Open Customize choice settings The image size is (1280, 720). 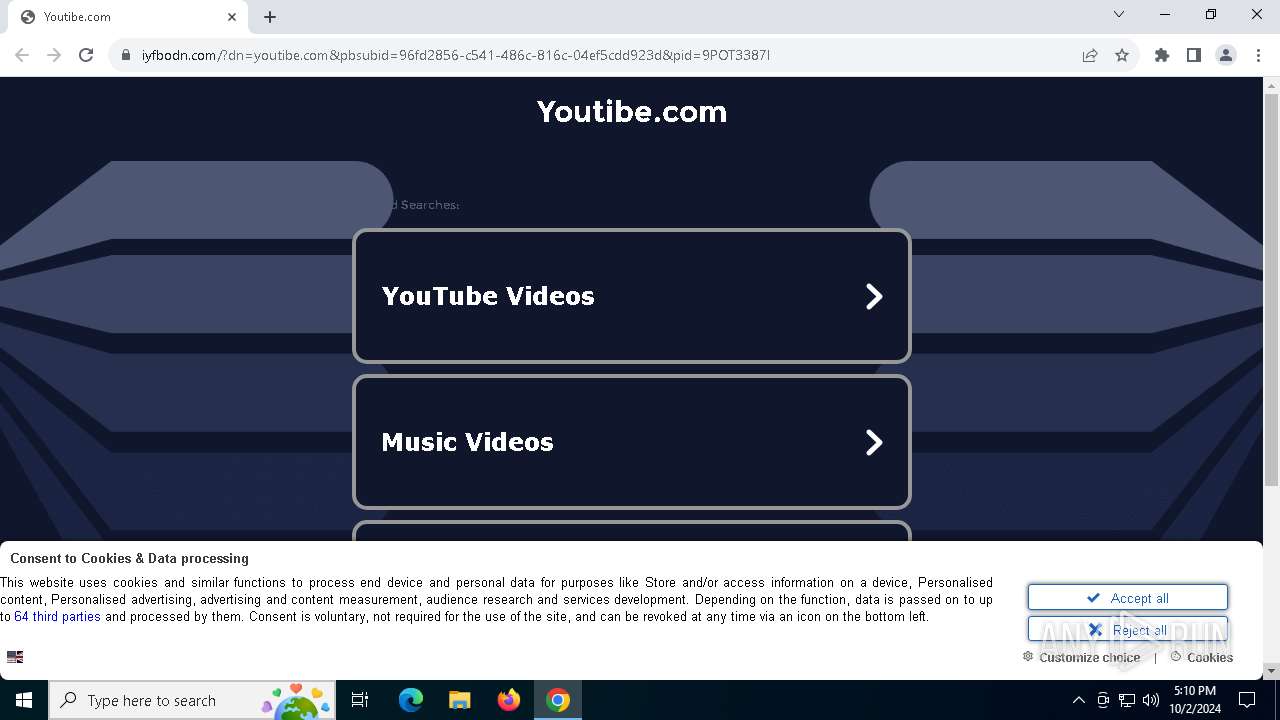[1081, 657]
